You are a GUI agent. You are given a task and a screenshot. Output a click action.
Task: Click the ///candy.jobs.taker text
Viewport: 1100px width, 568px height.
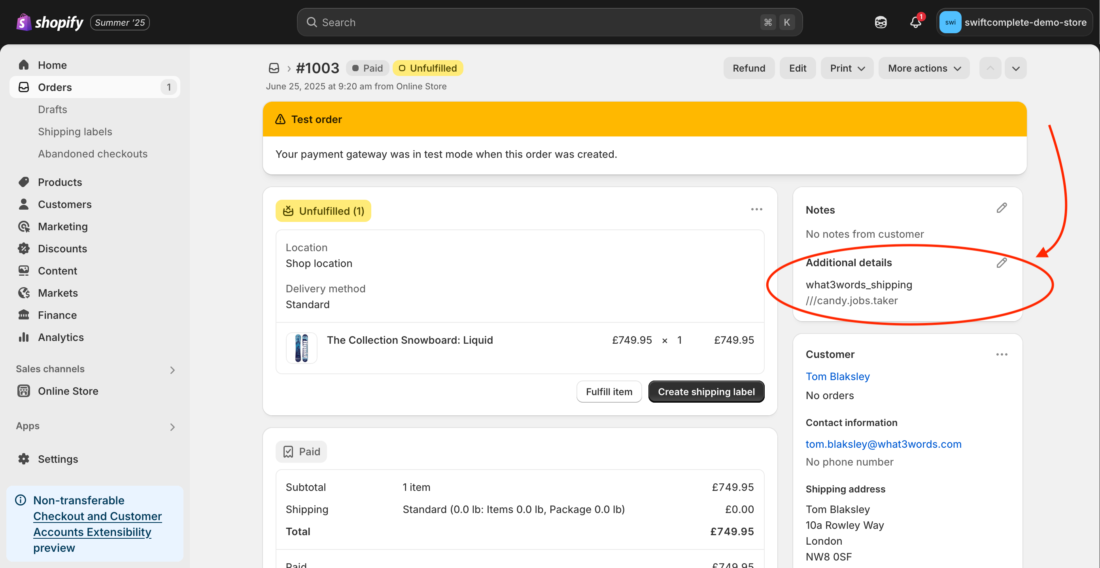pyautogui.click(x=852, y=301)
